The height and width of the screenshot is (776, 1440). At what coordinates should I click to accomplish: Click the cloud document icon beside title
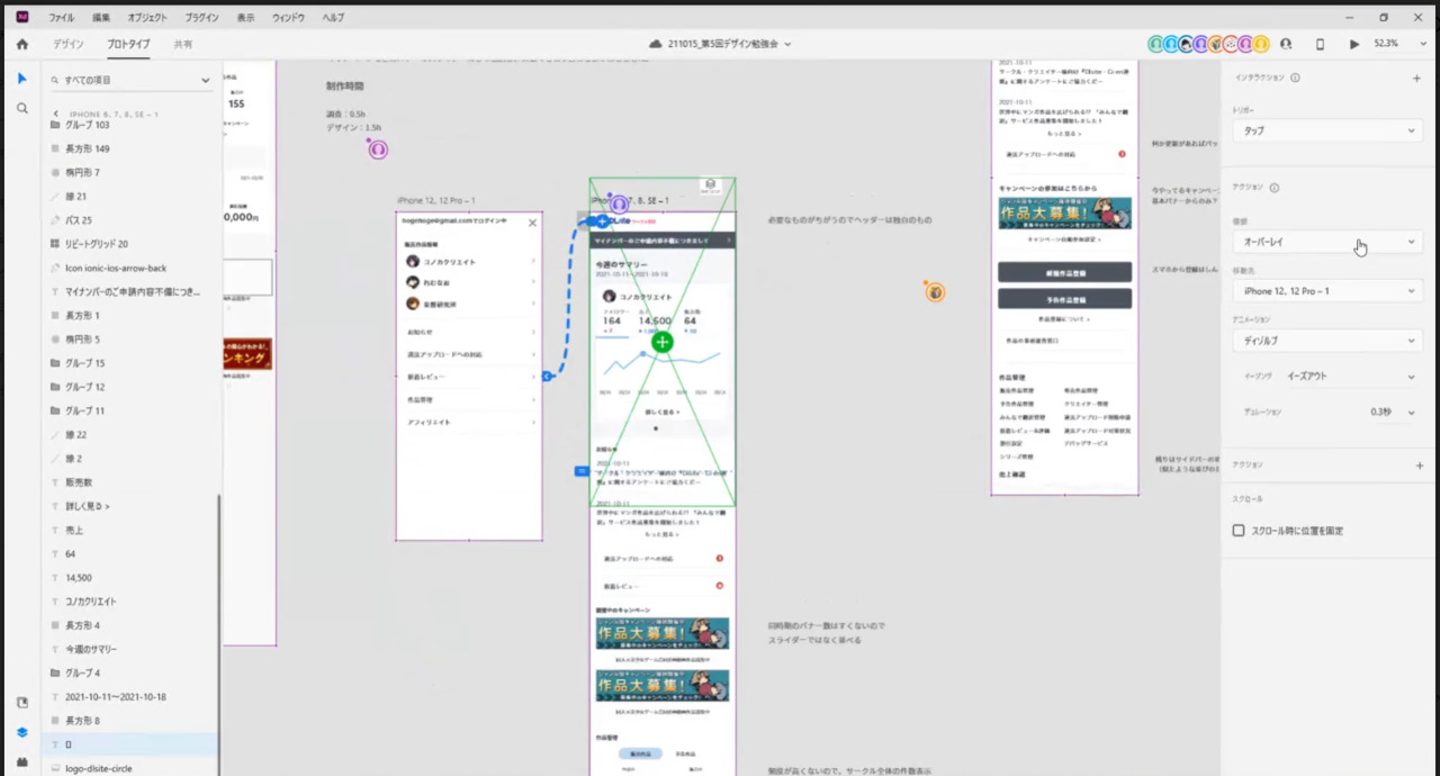656,44
